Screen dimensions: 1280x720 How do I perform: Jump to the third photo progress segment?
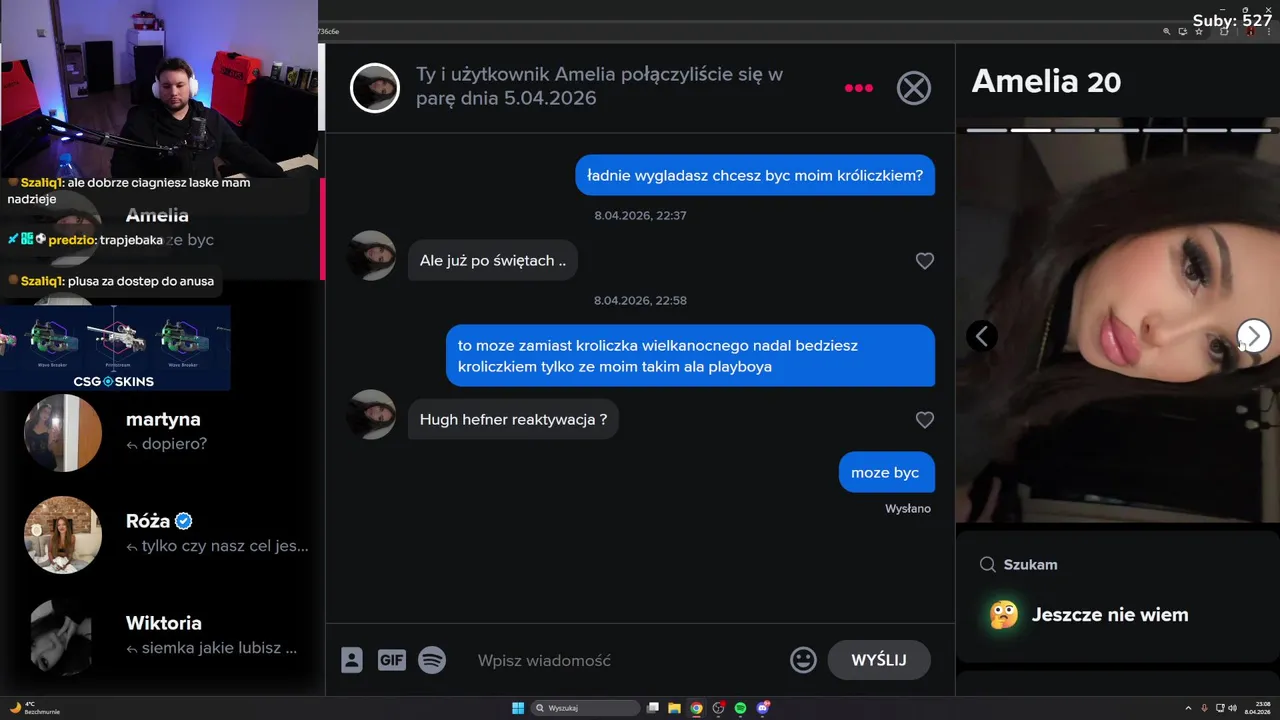(1075, 130)
